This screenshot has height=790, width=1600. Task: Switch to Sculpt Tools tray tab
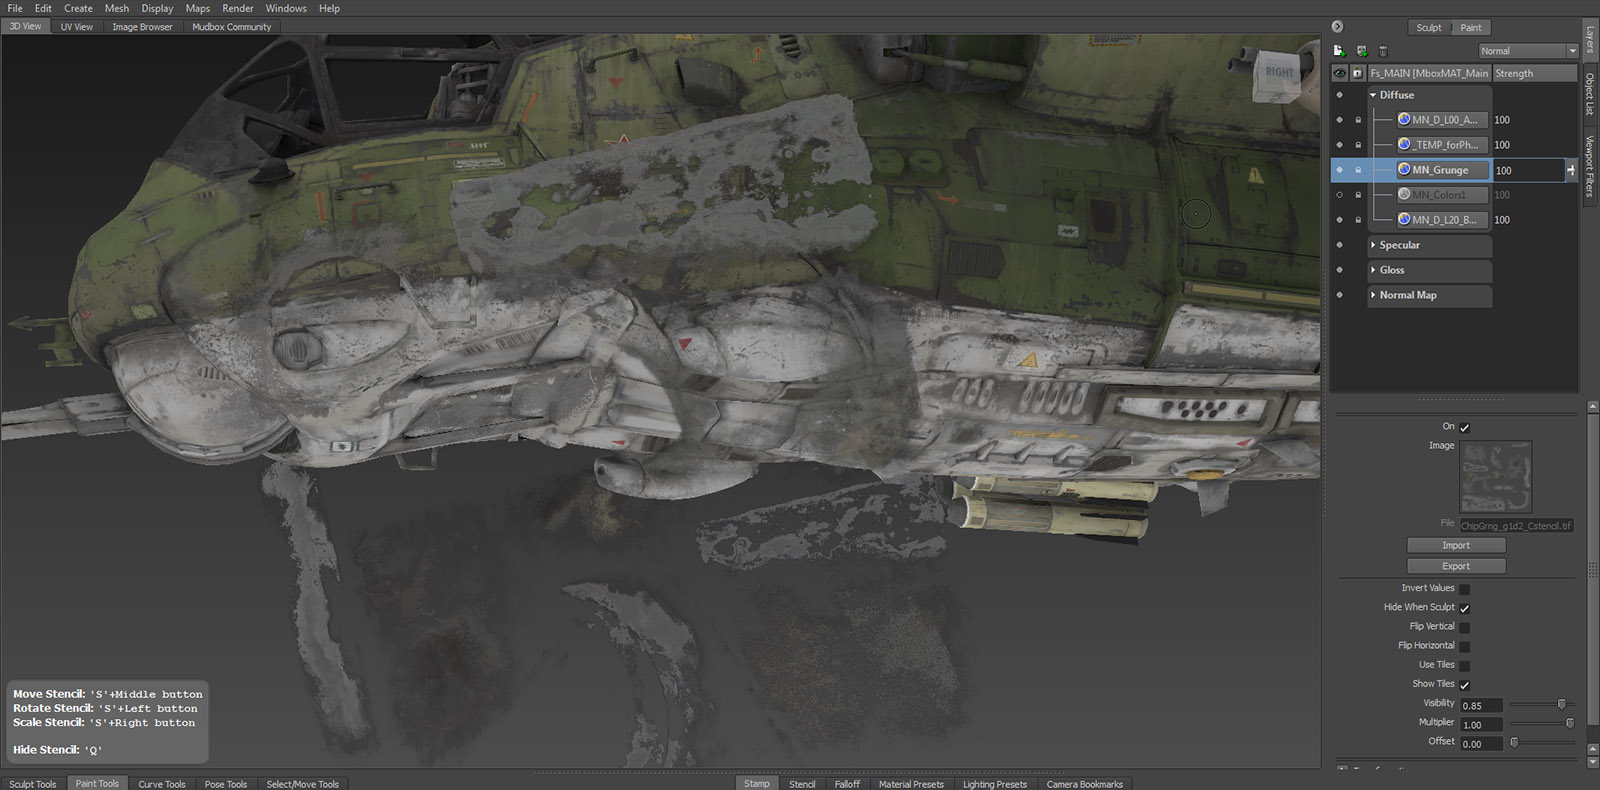pyautogui.click(x=33, y=784)
